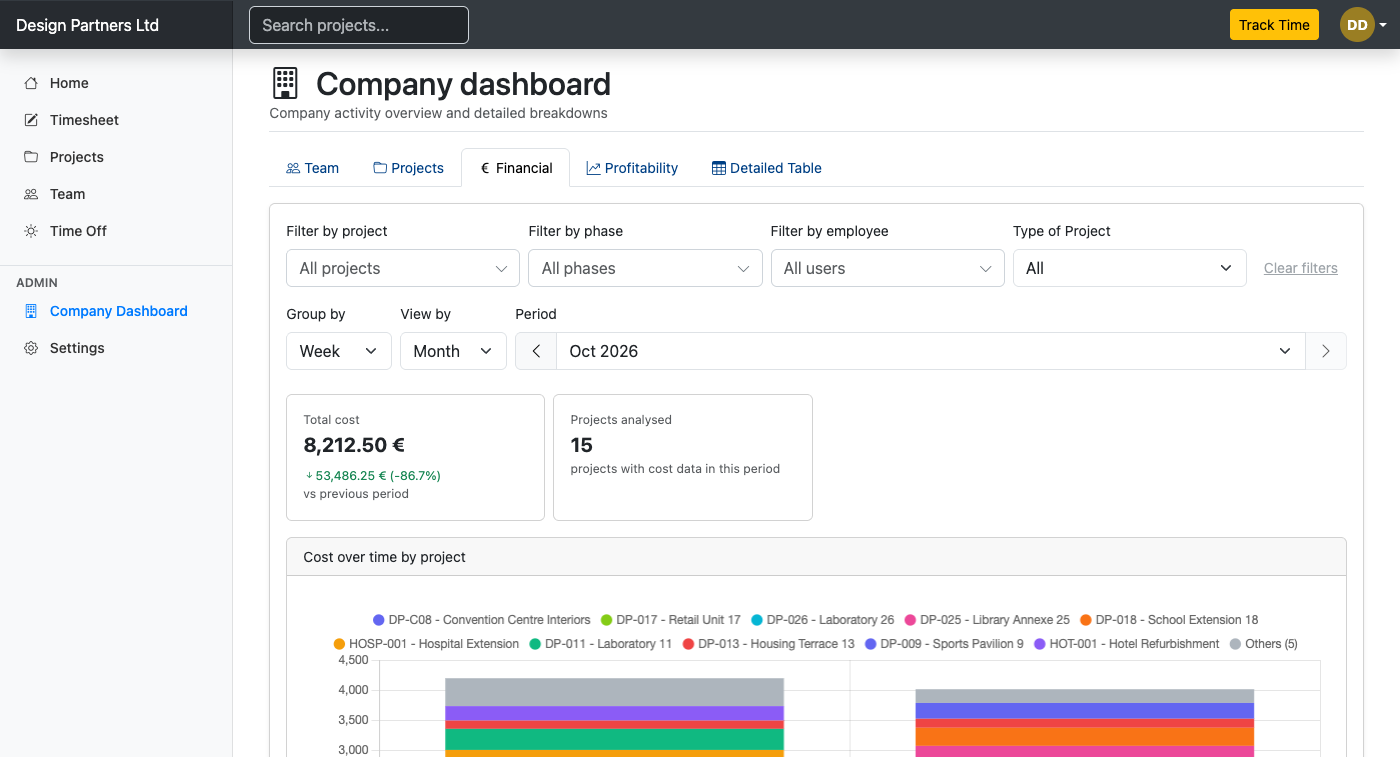The width and height of the screenshot is (1400, 757).
Task: Click the Projects analysed count 15
Action: (x=582, y=445)
